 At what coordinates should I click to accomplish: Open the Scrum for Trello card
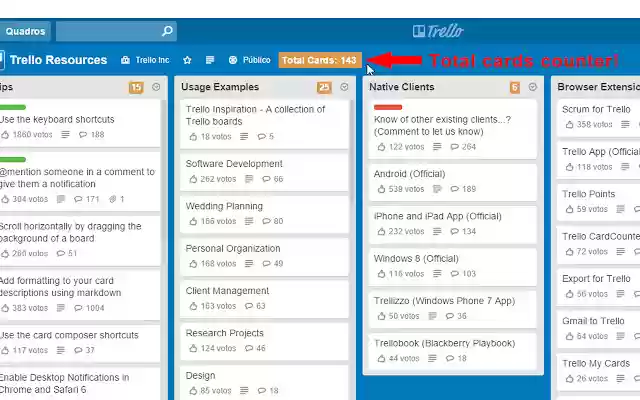pos(599,117)
